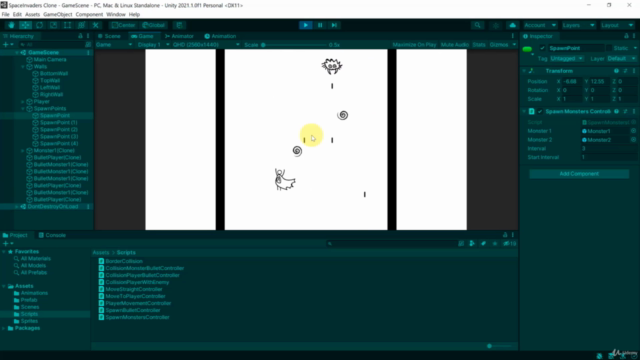Open the Layer Default dropdown
The width and height of the screenshot is (640, 360).
point(621,59)
